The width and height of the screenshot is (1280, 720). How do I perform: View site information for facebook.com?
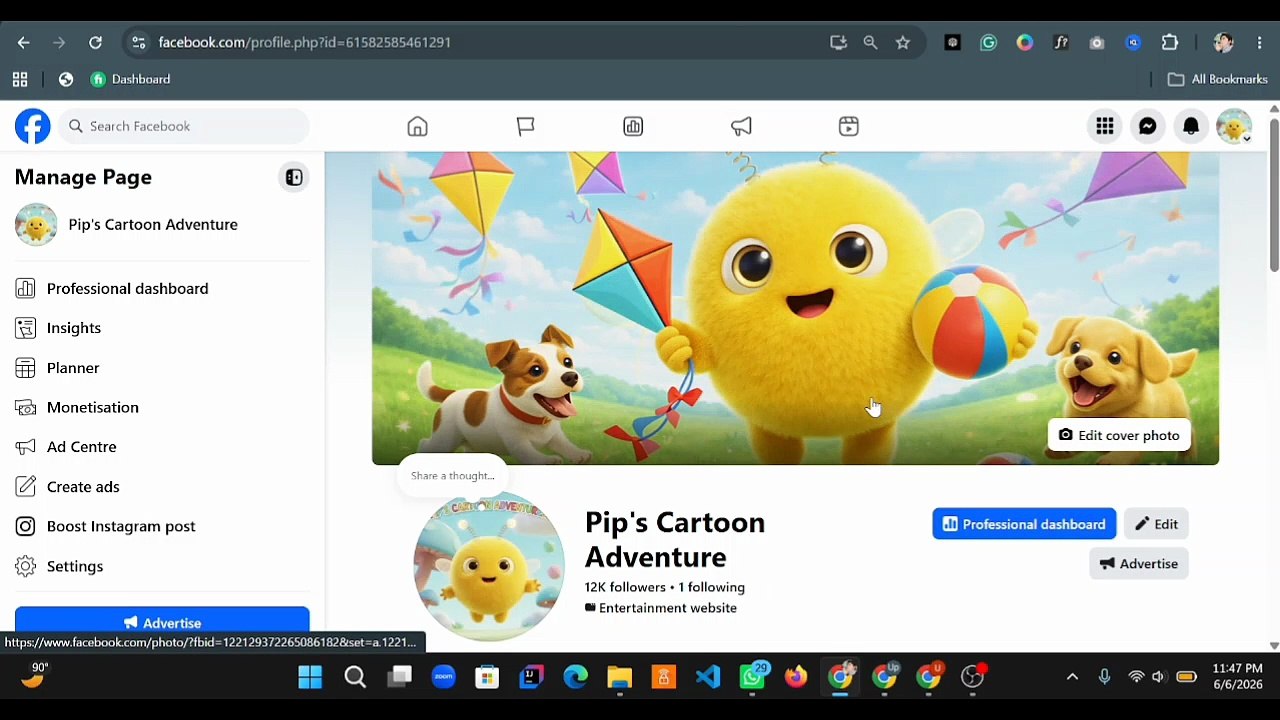click(x=138, y=42)
